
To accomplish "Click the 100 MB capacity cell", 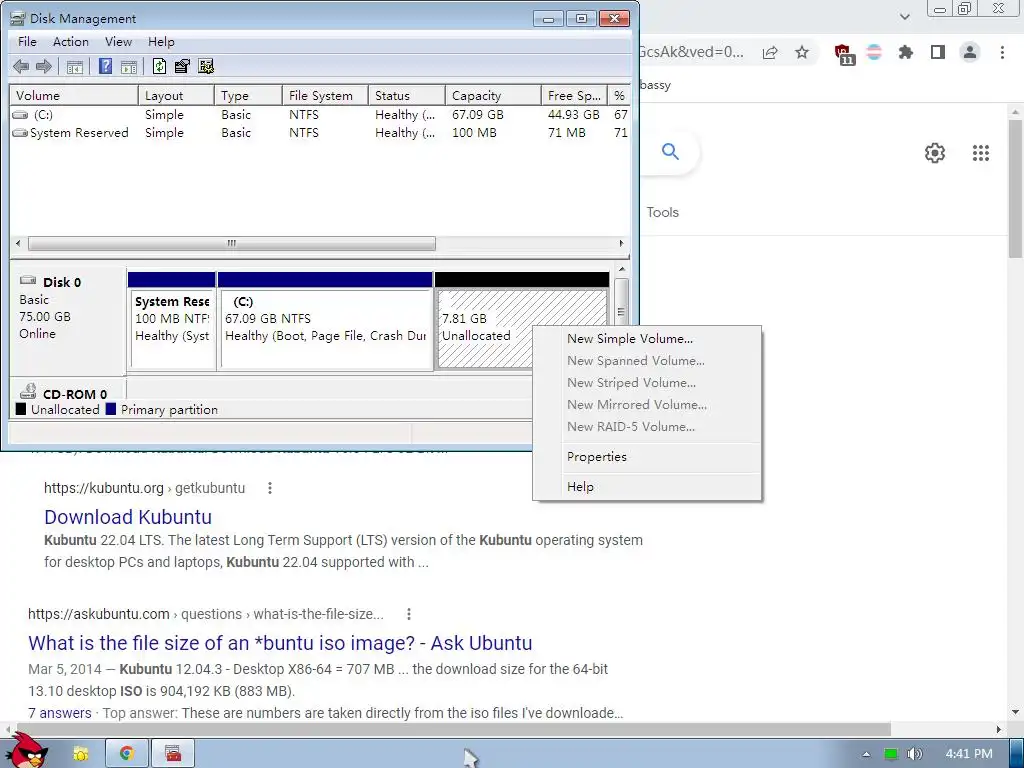I will [474, 133].
